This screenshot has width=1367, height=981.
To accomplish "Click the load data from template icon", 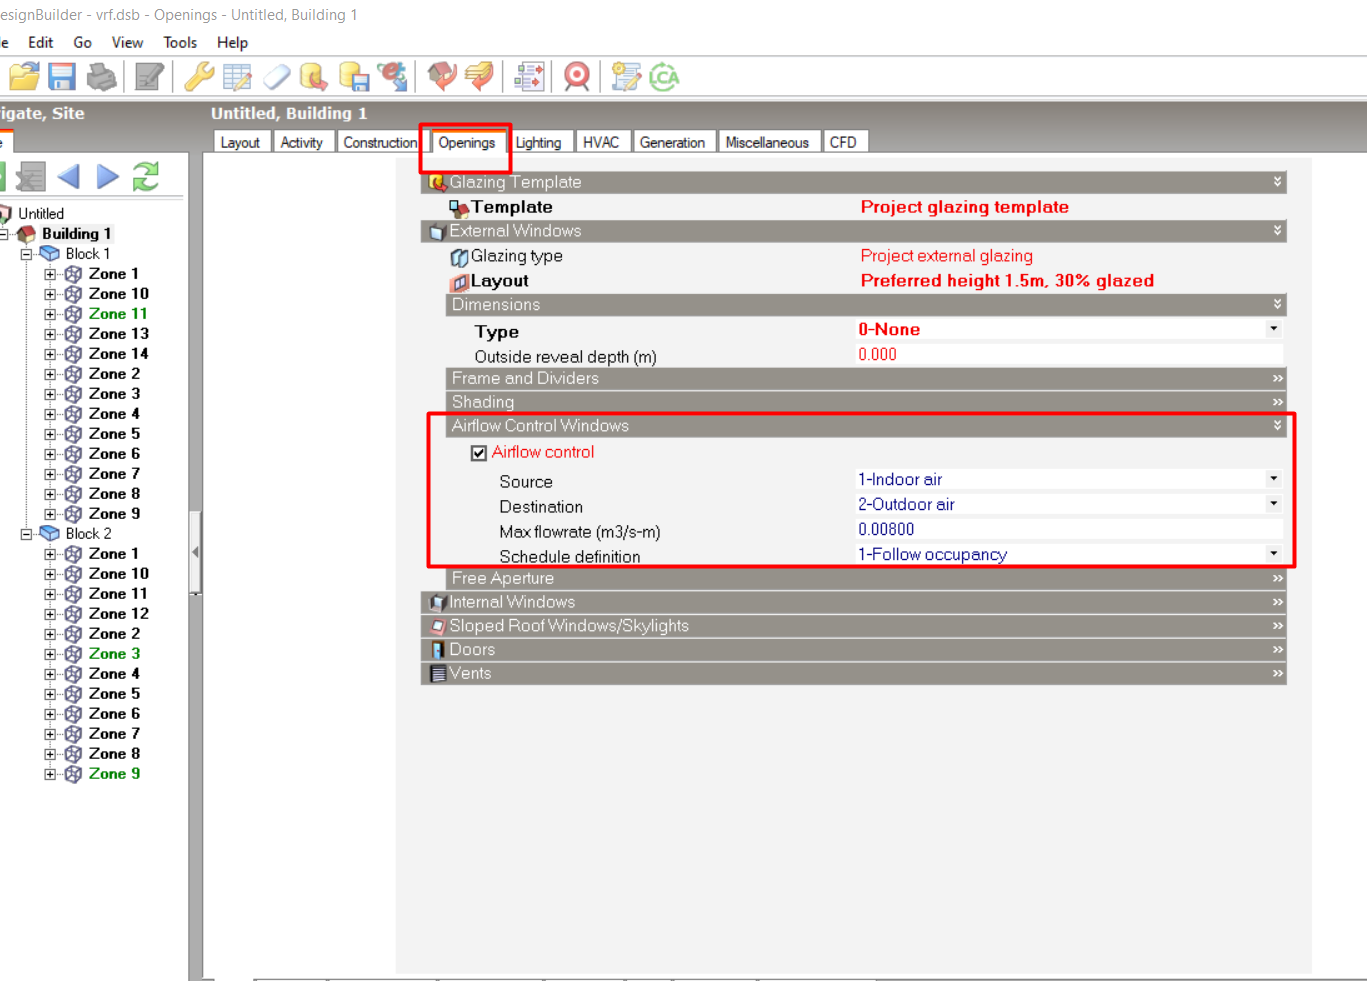I will coord(314,77).
